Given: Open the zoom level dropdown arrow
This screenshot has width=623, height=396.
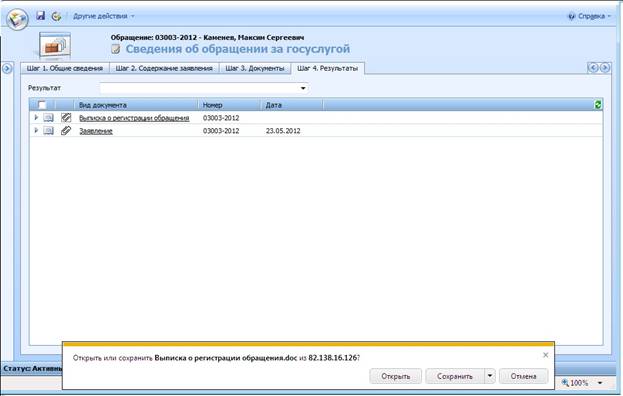Looking at the screenshot, I should tap(600, 383).
